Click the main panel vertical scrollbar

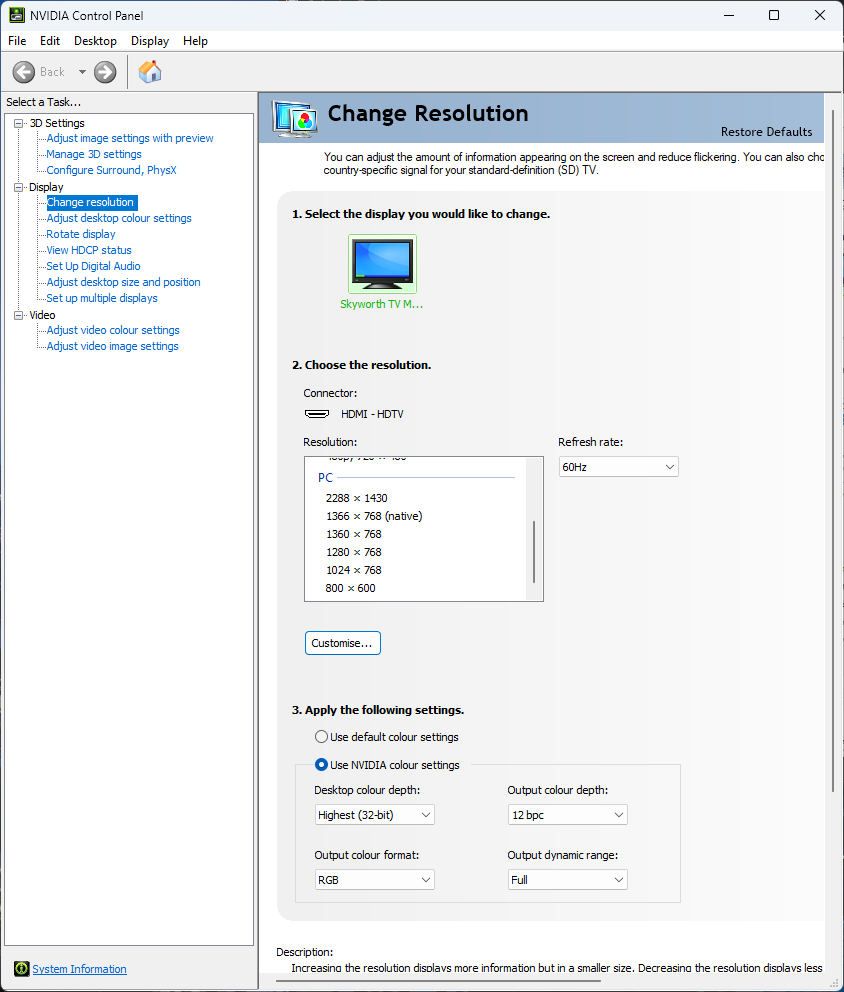coord(833,451)
